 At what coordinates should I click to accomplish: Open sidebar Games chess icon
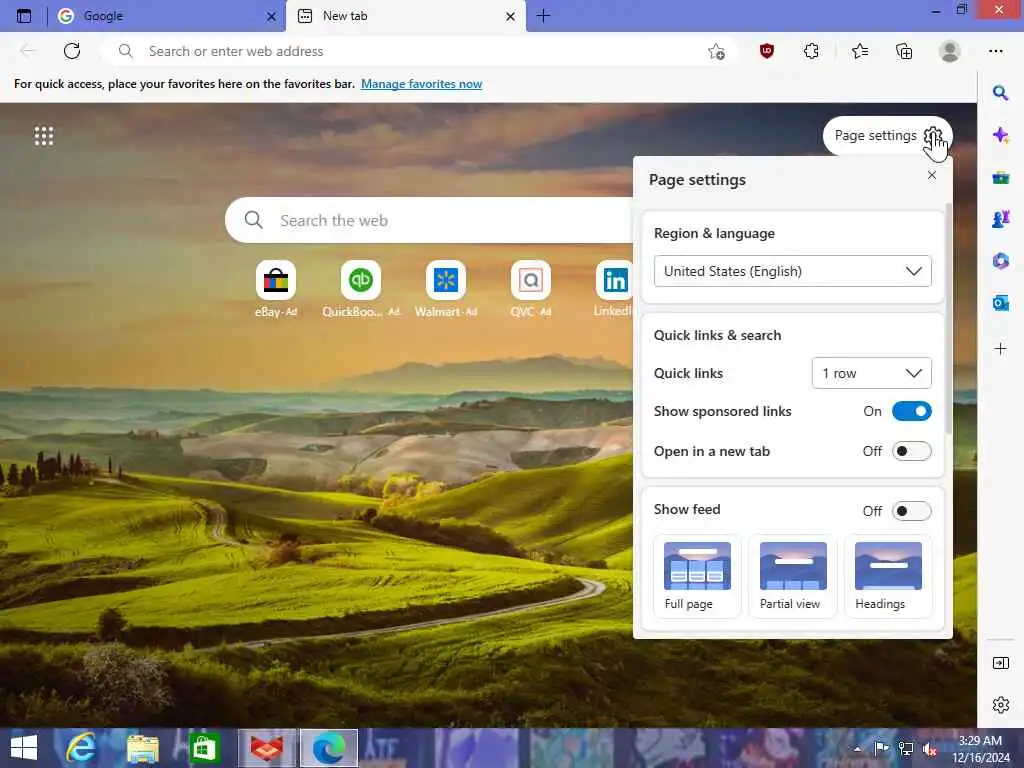coord(1000,219)
